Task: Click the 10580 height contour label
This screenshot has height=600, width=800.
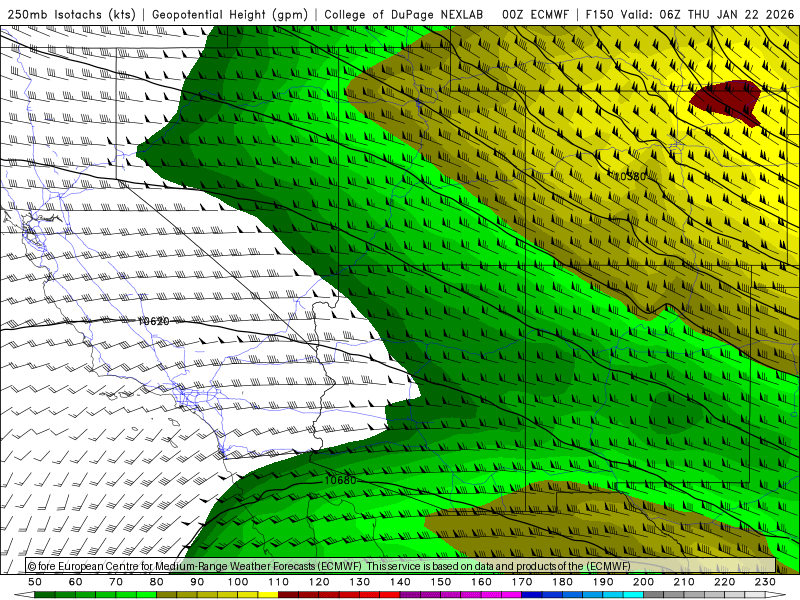Action: pos(629,177)
